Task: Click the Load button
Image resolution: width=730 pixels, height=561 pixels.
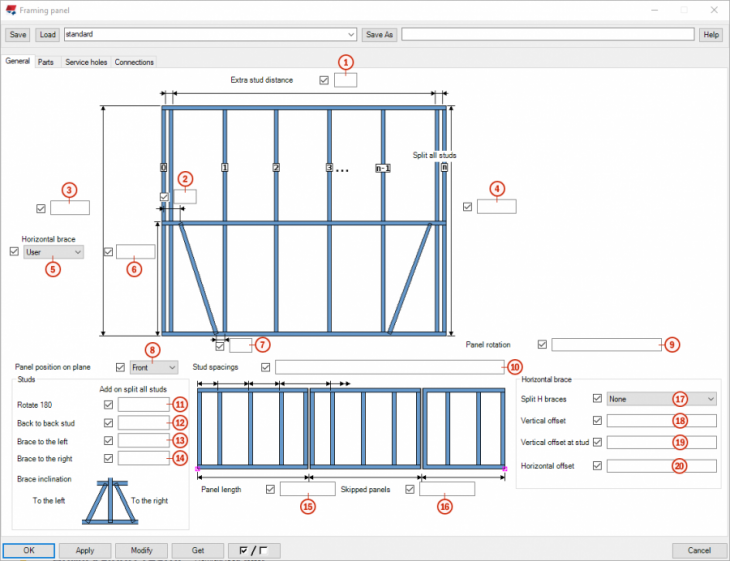Action: click(47, 34)
